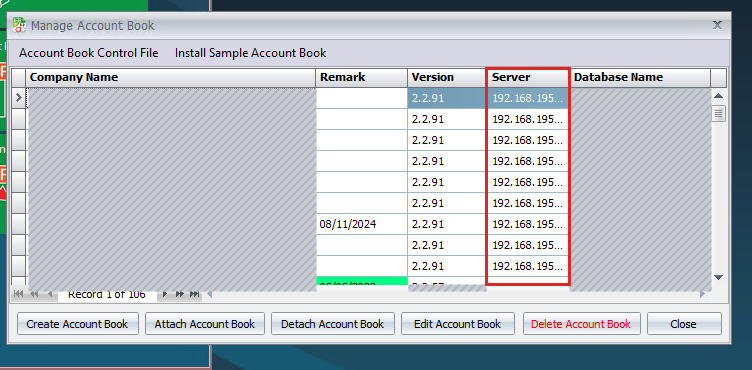Click the Manage Account Book title icon
752x370 pixels.
[19, 25]
